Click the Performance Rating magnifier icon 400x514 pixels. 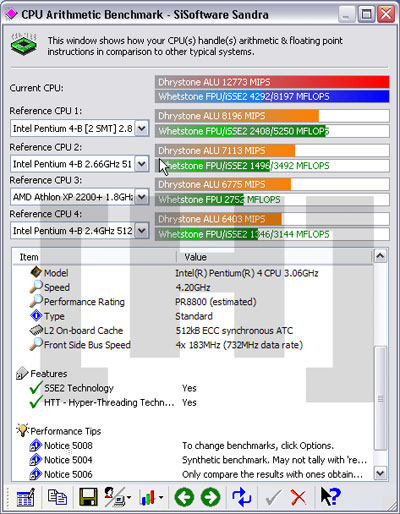36,301
